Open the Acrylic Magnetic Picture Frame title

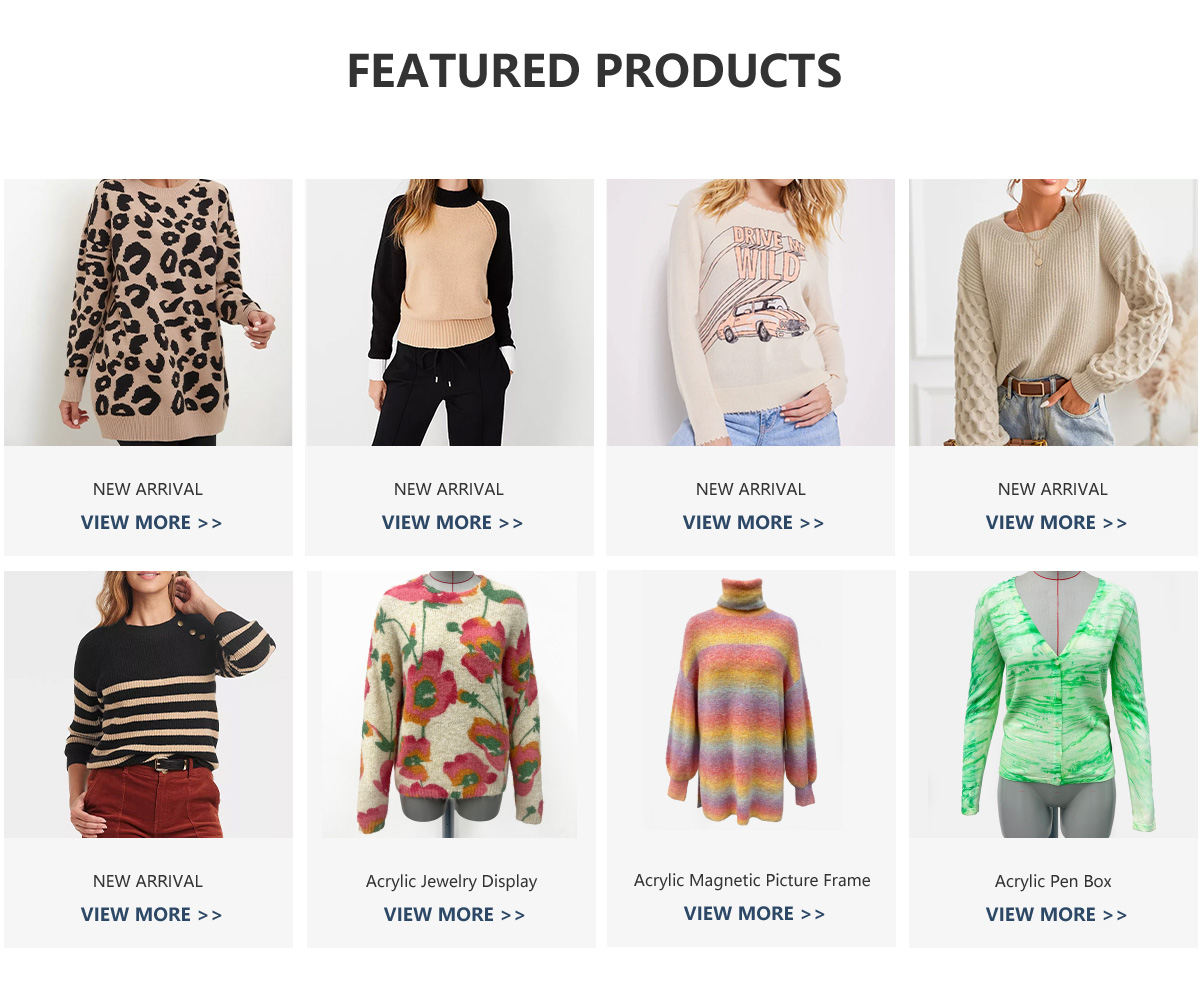[x=752, y=880]
